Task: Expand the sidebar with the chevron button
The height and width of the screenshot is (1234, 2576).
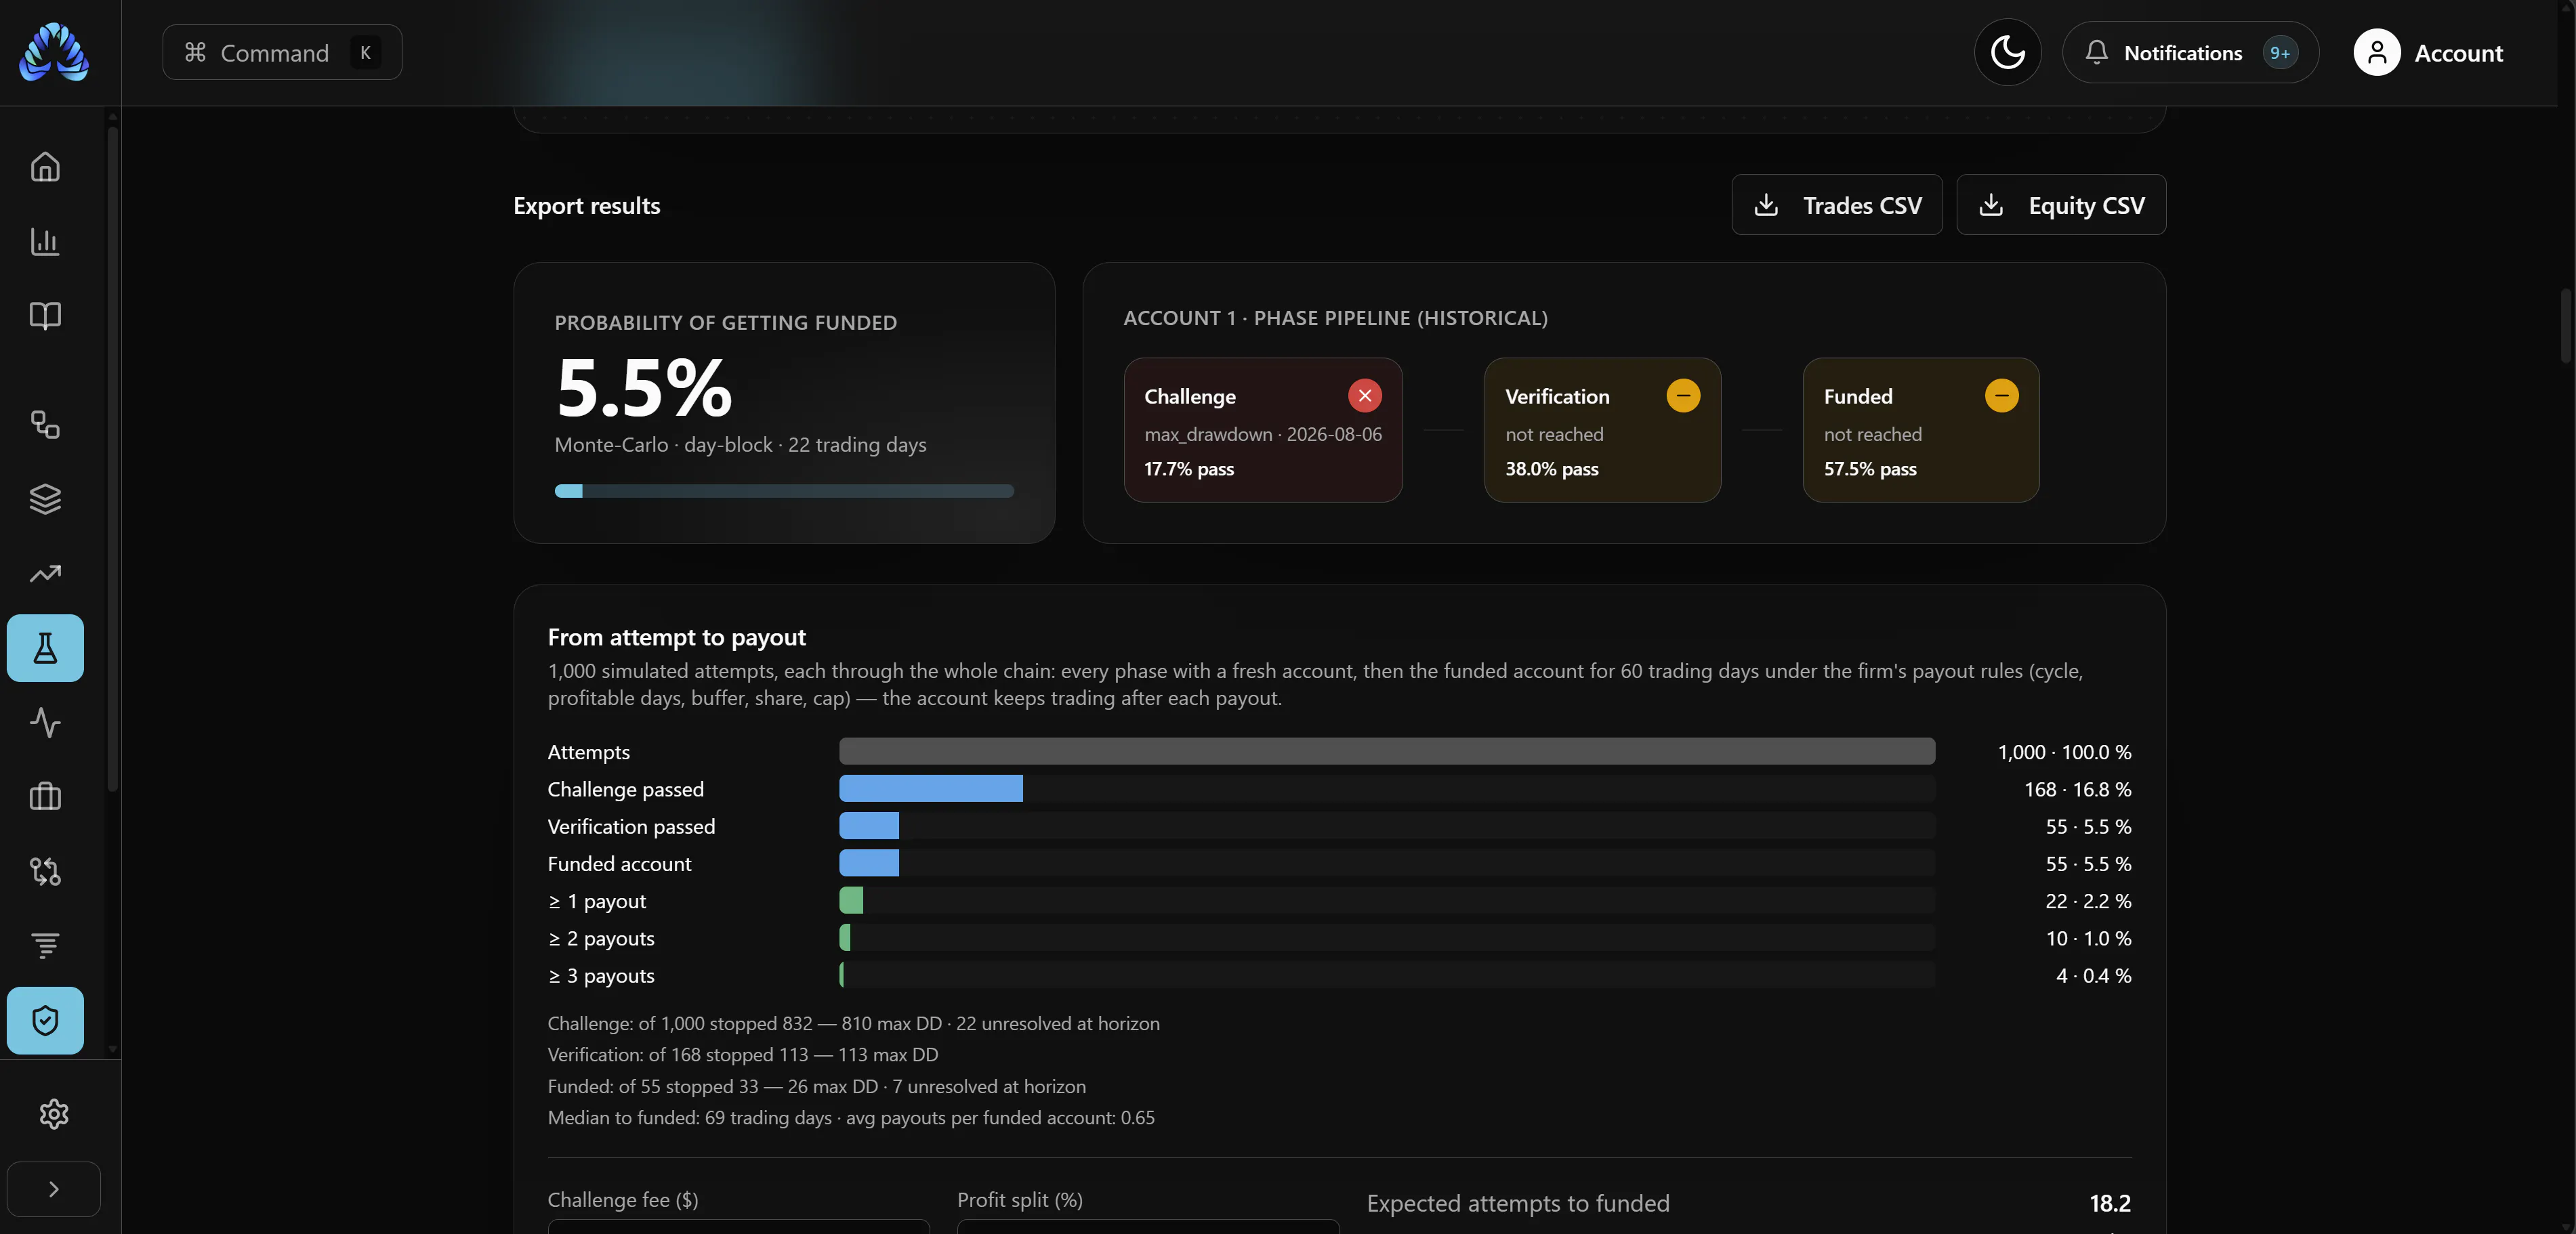Action: coord(54,1188)
